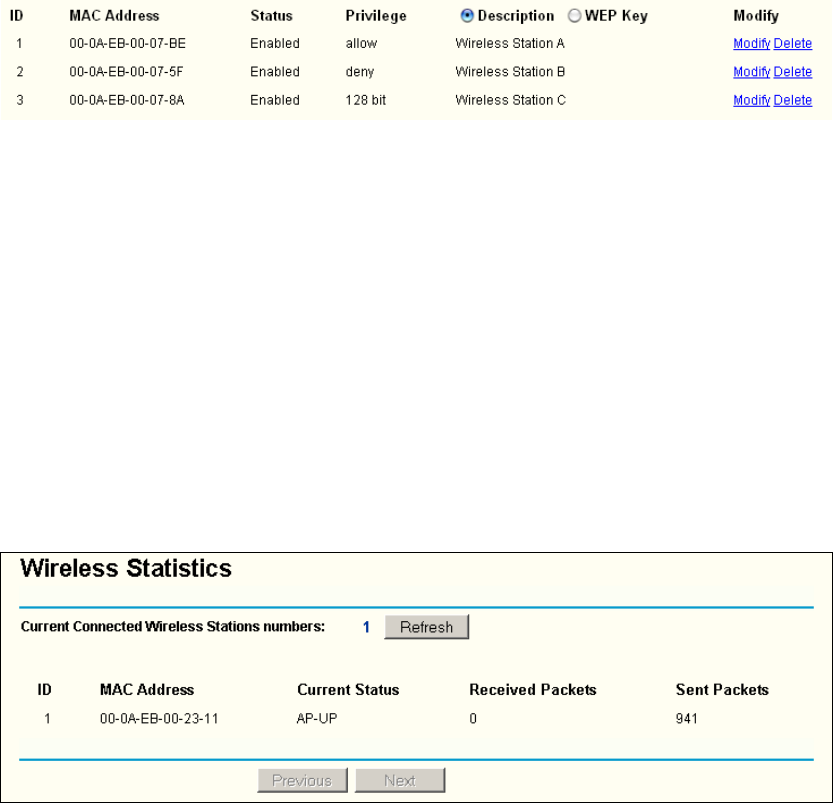Click the Wireless Station A description
The height and width of the screenshot is (803, 833).
coord(510,44)
